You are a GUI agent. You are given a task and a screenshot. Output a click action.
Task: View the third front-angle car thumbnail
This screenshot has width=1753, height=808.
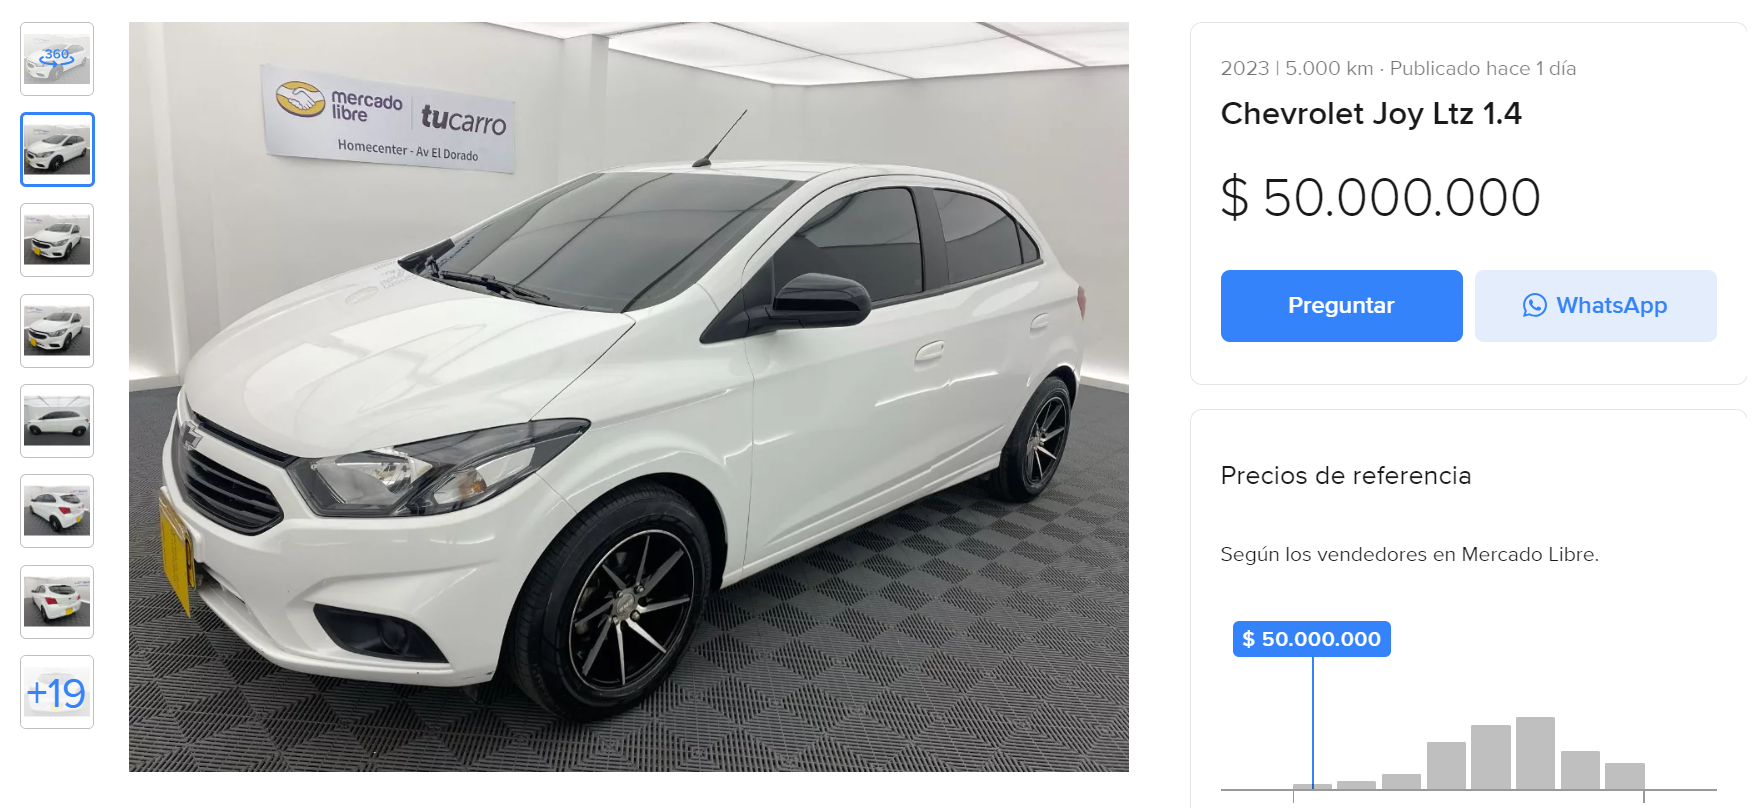point(57,240)
